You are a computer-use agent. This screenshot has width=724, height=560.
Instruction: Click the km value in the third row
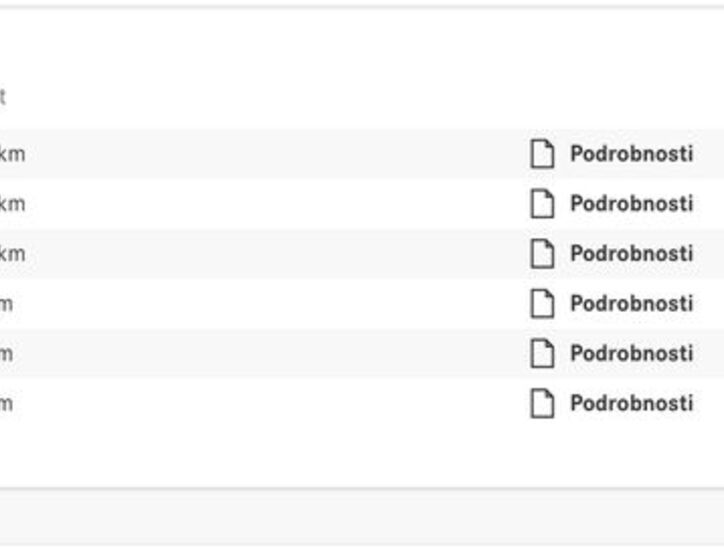[12, 253]
